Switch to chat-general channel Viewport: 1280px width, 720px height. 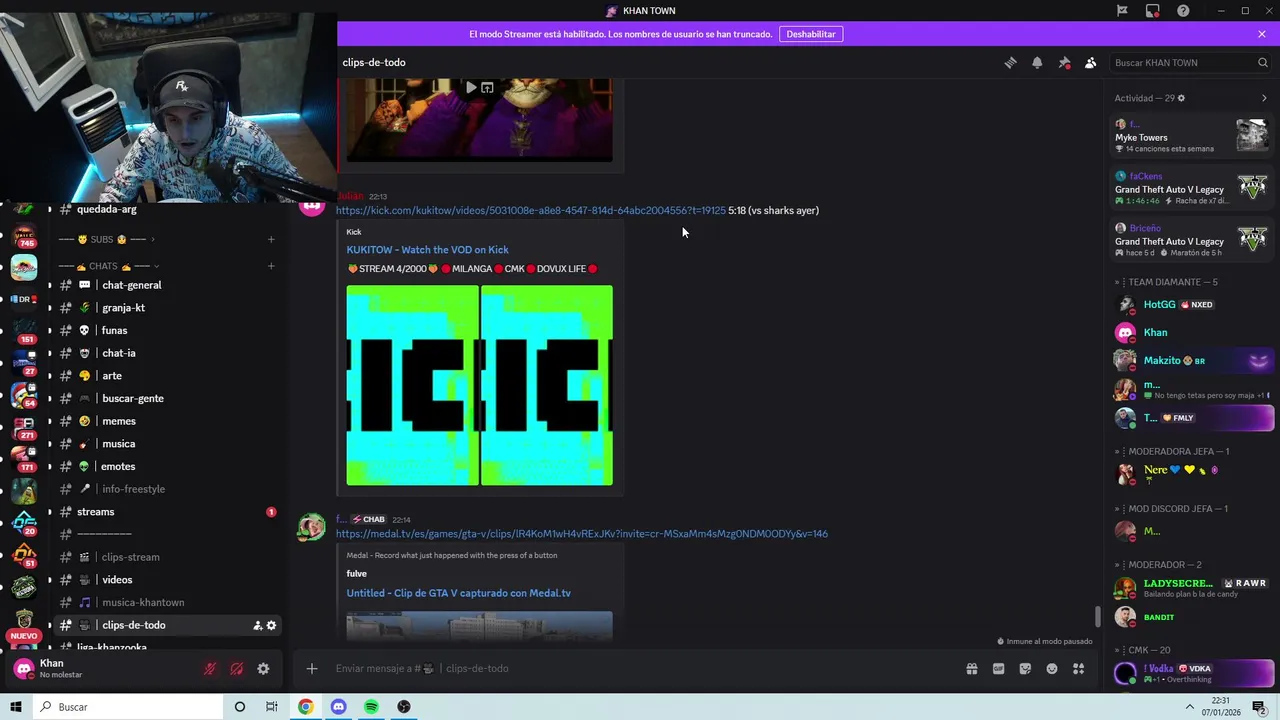pyautogui.click(x=168, y=285)
